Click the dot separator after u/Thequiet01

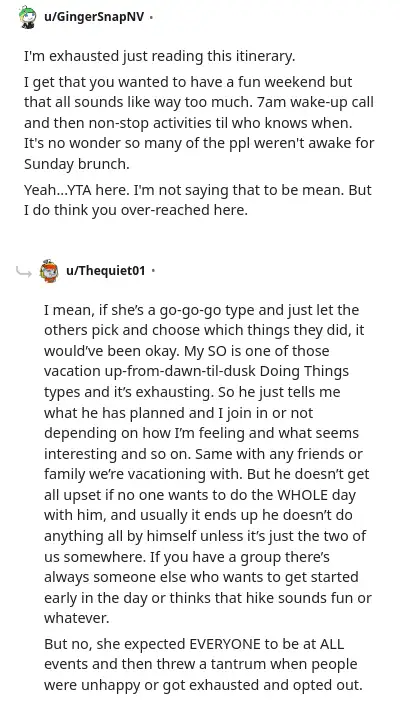point(153,271)
